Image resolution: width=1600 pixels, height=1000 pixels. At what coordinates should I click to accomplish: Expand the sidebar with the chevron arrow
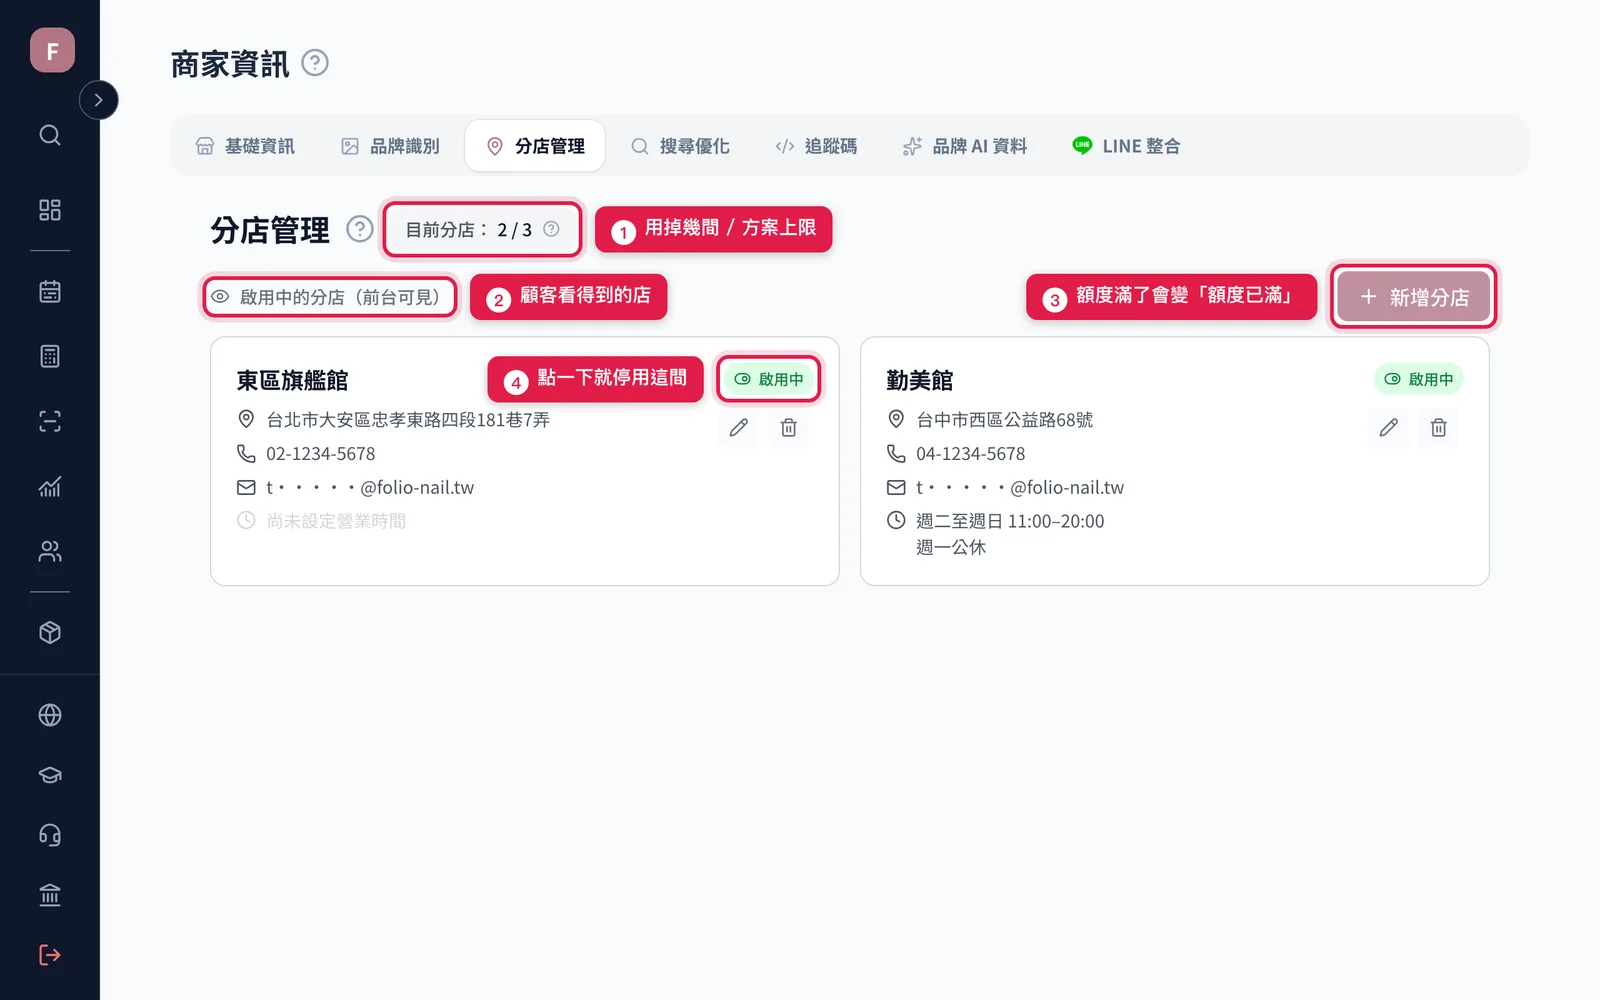tap(98, 100)
